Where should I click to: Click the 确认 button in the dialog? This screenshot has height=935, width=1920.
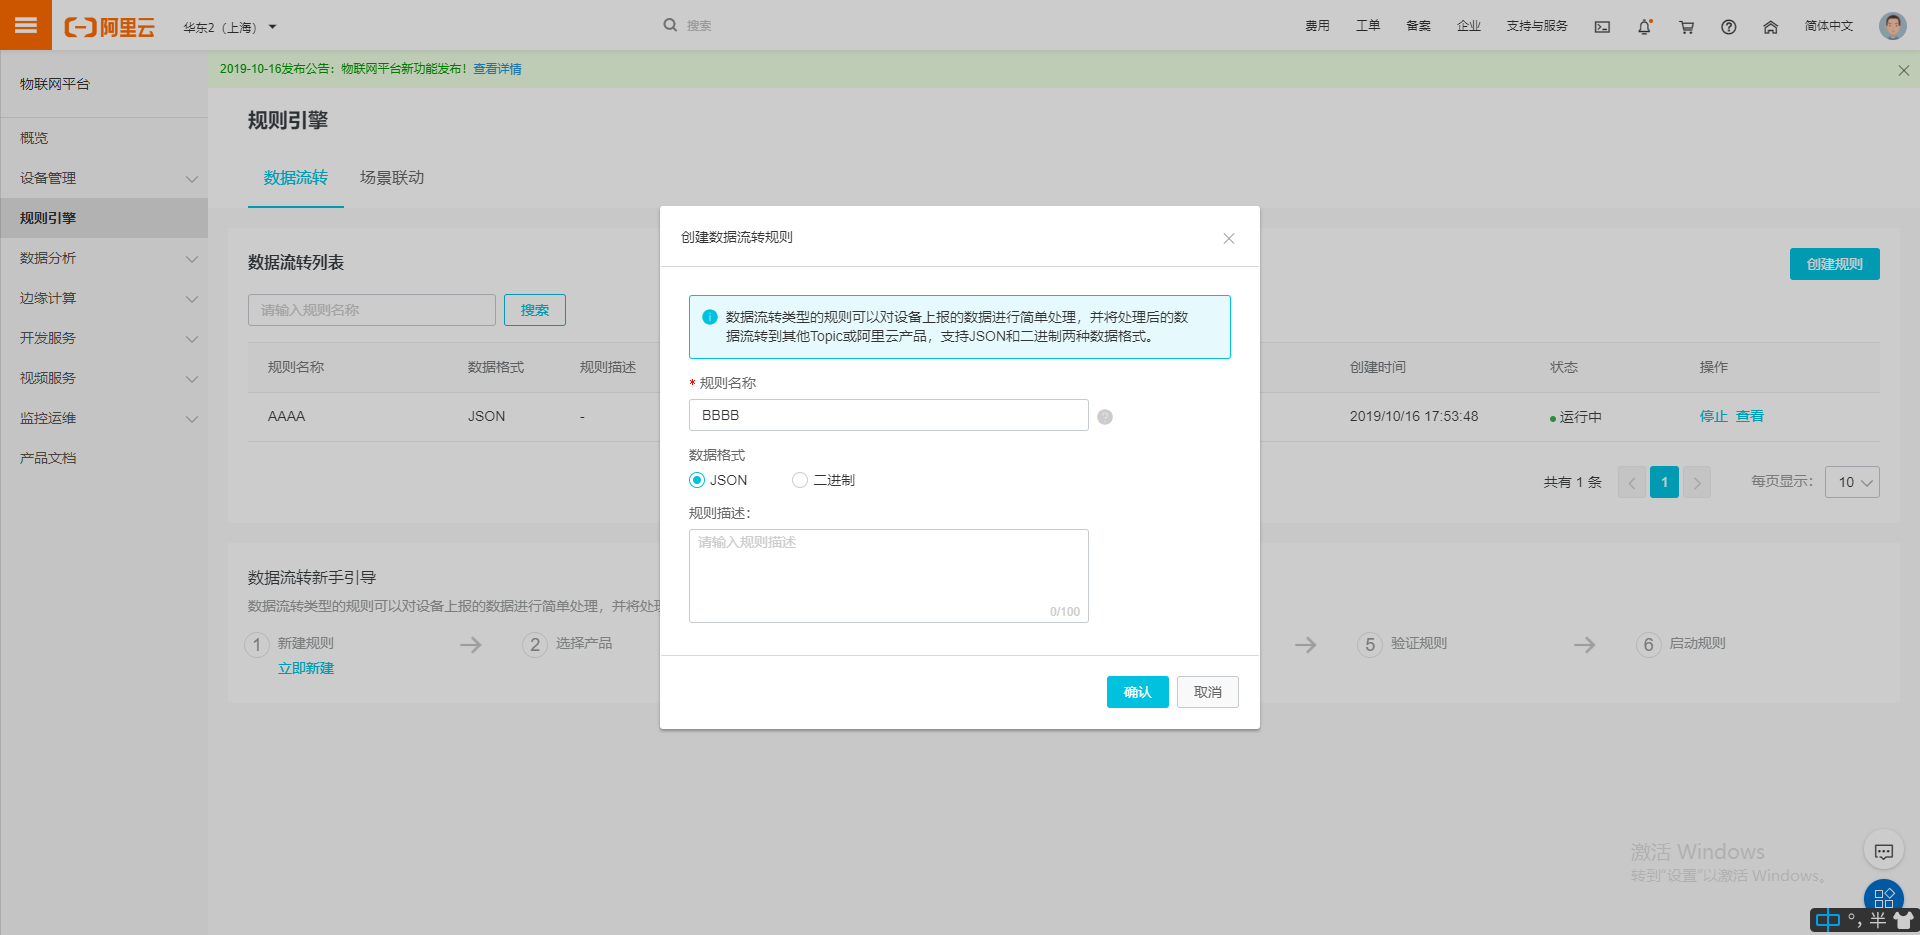pyautogui.click(x=1137, y=691)
